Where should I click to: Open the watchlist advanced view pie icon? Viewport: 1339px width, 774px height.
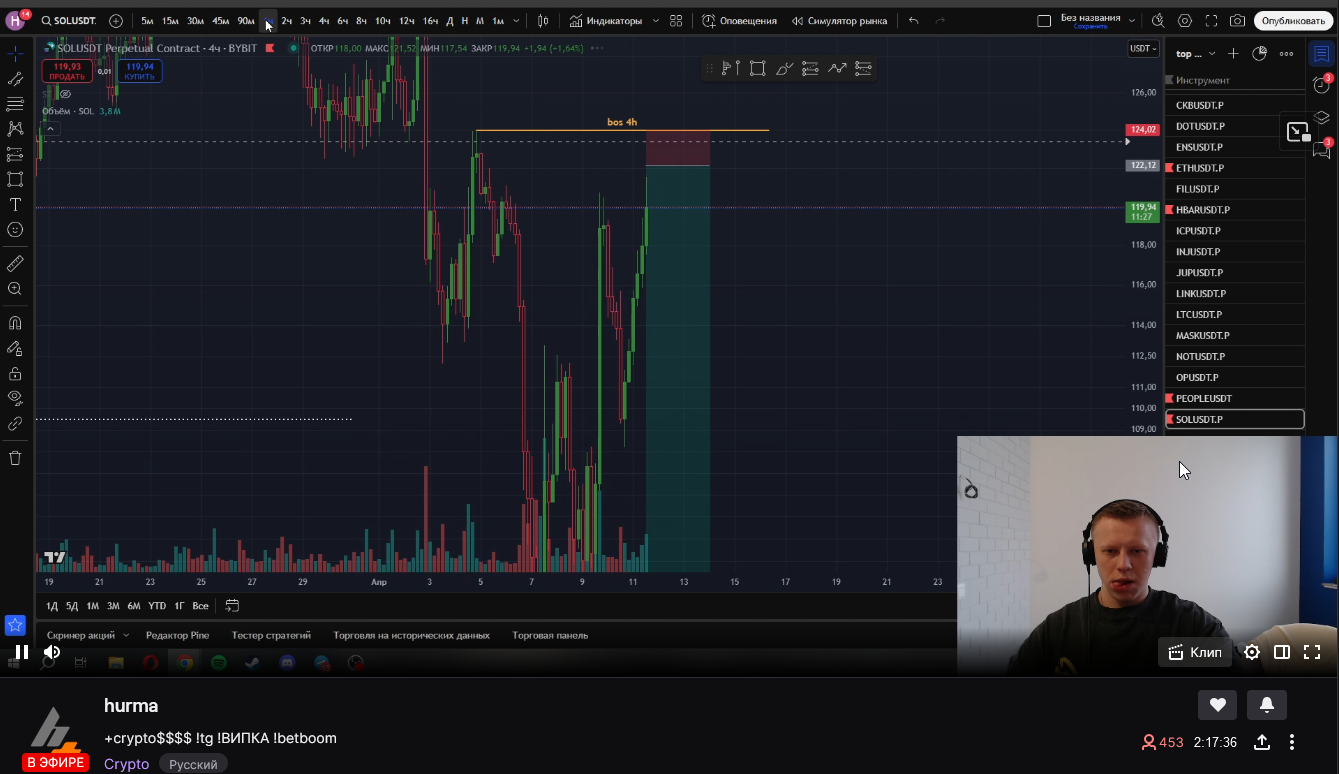[x=1259, y=54]
